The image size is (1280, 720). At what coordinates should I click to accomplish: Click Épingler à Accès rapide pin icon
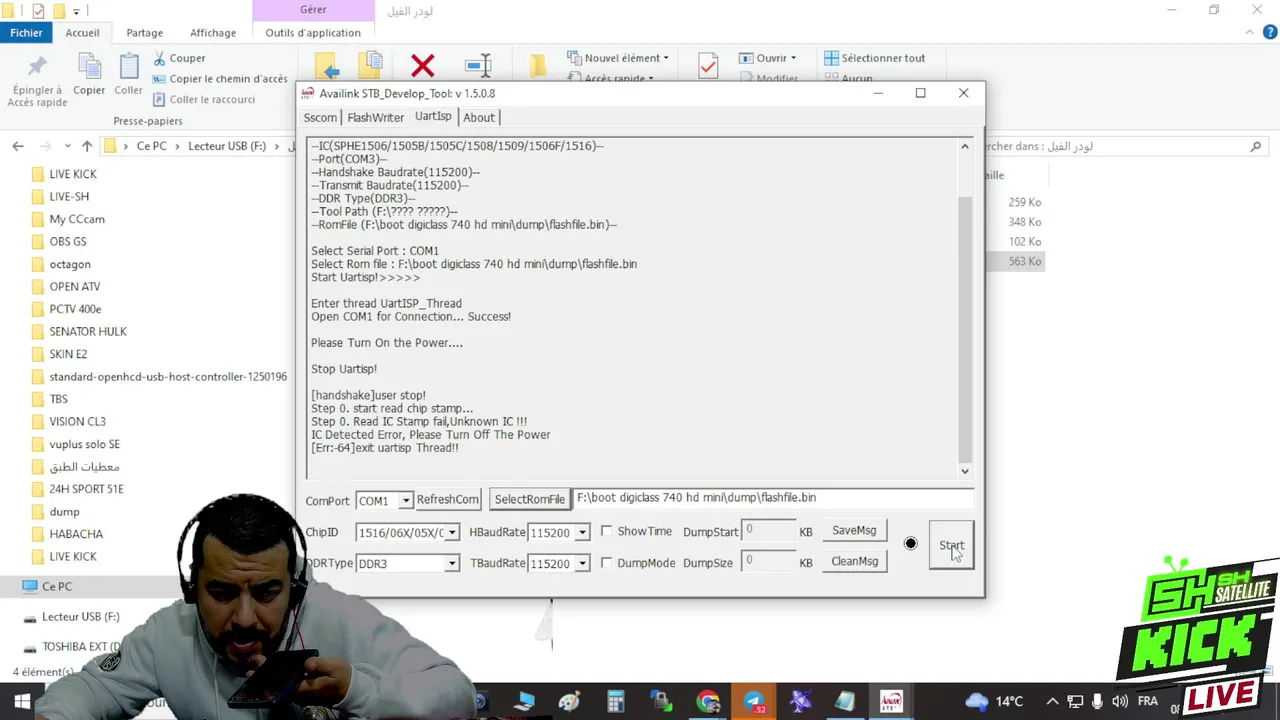37,67
